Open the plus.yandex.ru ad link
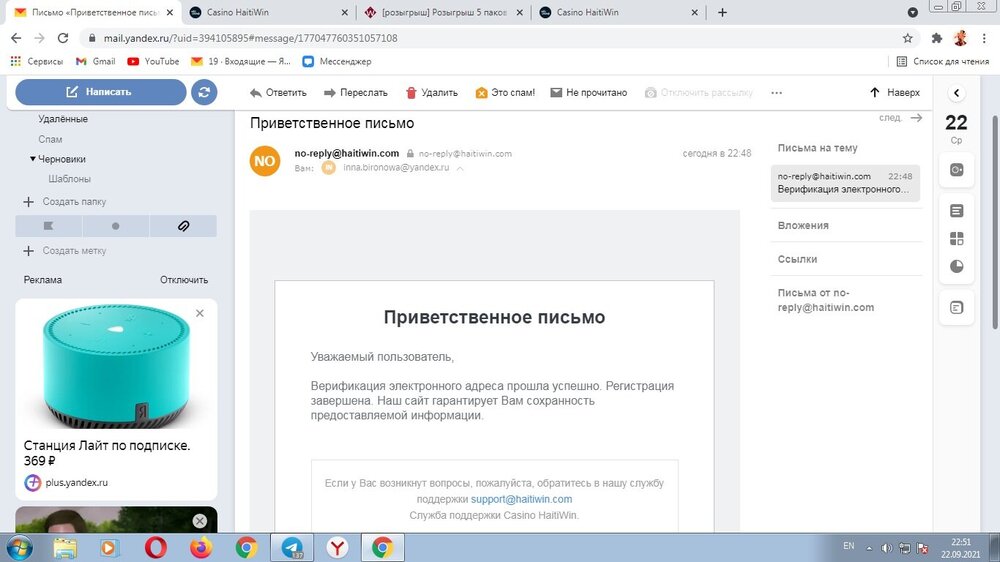Screen dimensions: 1000x562 pos(76,482)
